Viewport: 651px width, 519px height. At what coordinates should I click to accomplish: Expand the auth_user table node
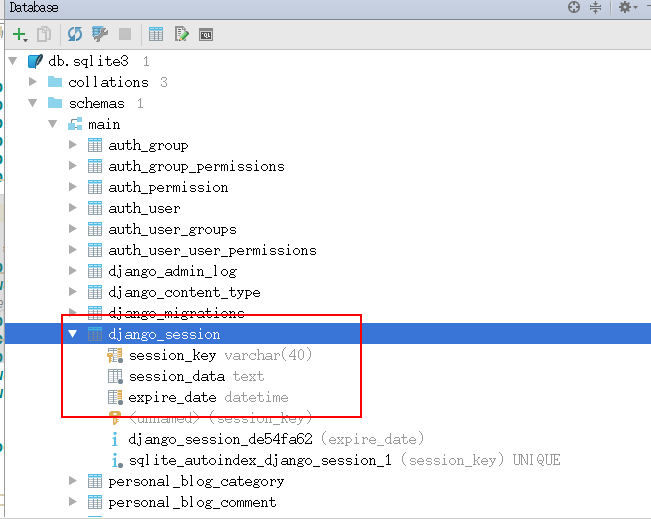click(73, 208)
